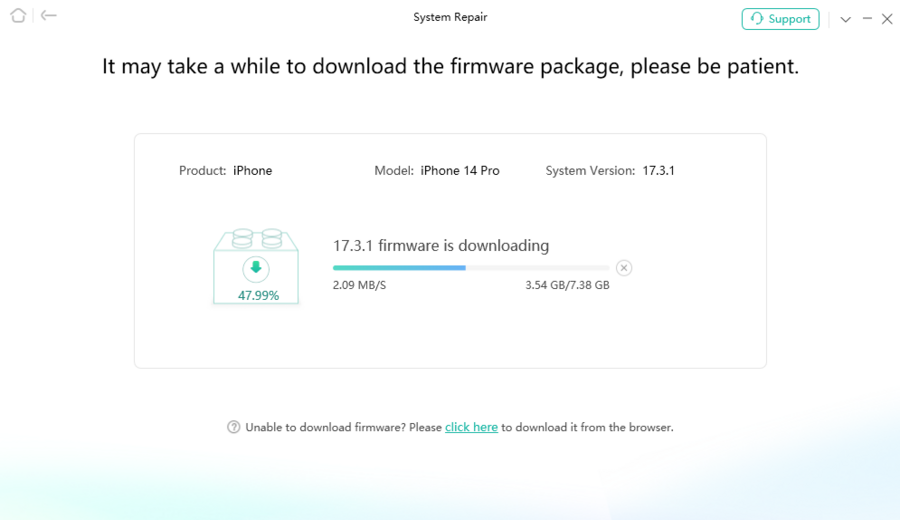The width and height of the screenshot is (900, 520).
Task: Cancel the firmware download with X icon
Action: [x=624, y=268]
